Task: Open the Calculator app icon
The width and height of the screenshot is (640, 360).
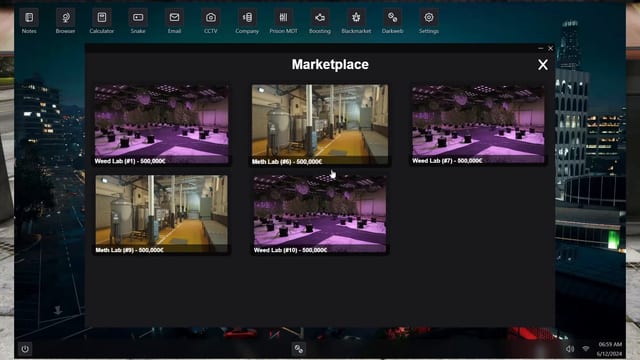Action: (102, 18)
